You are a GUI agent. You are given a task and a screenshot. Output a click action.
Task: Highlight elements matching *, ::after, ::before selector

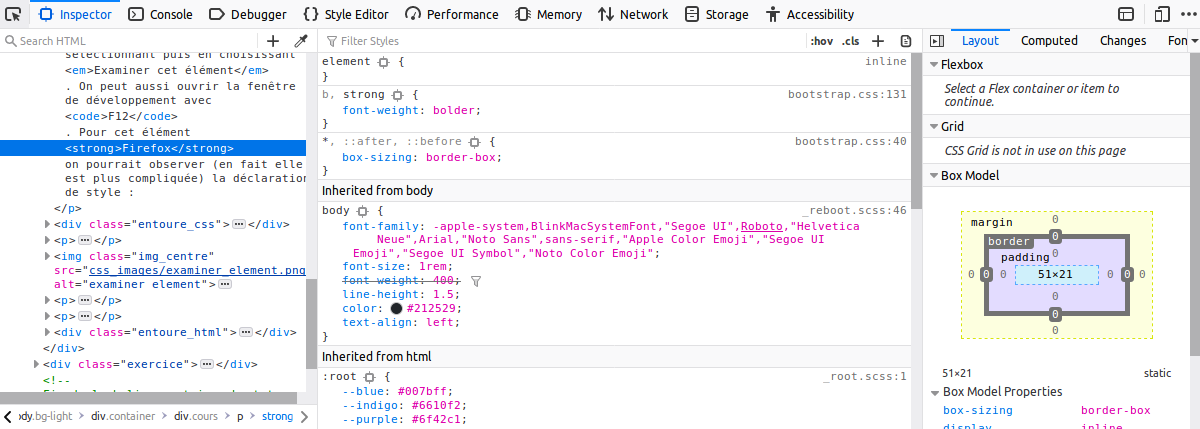(x=474, y=142)
